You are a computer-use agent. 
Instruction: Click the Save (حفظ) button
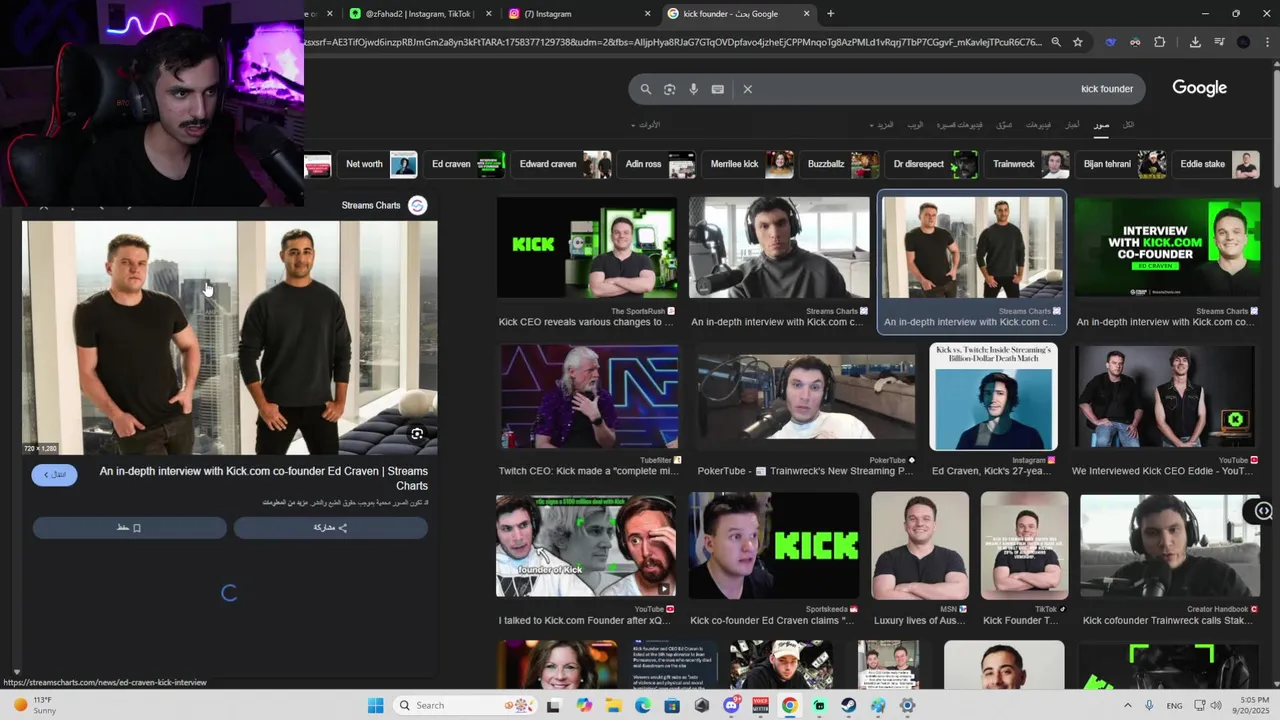(130, 528)
